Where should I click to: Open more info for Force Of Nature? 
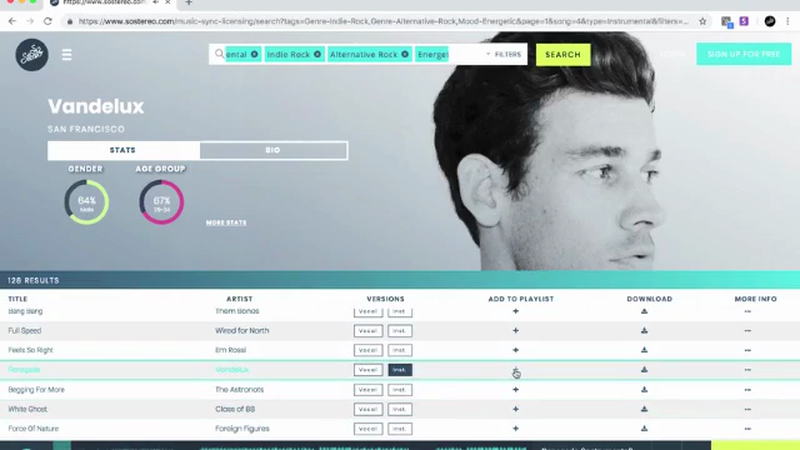pos(747,429)
